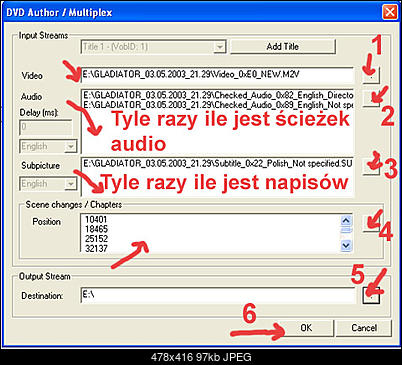Click the Destination path field

coord(218,295)
